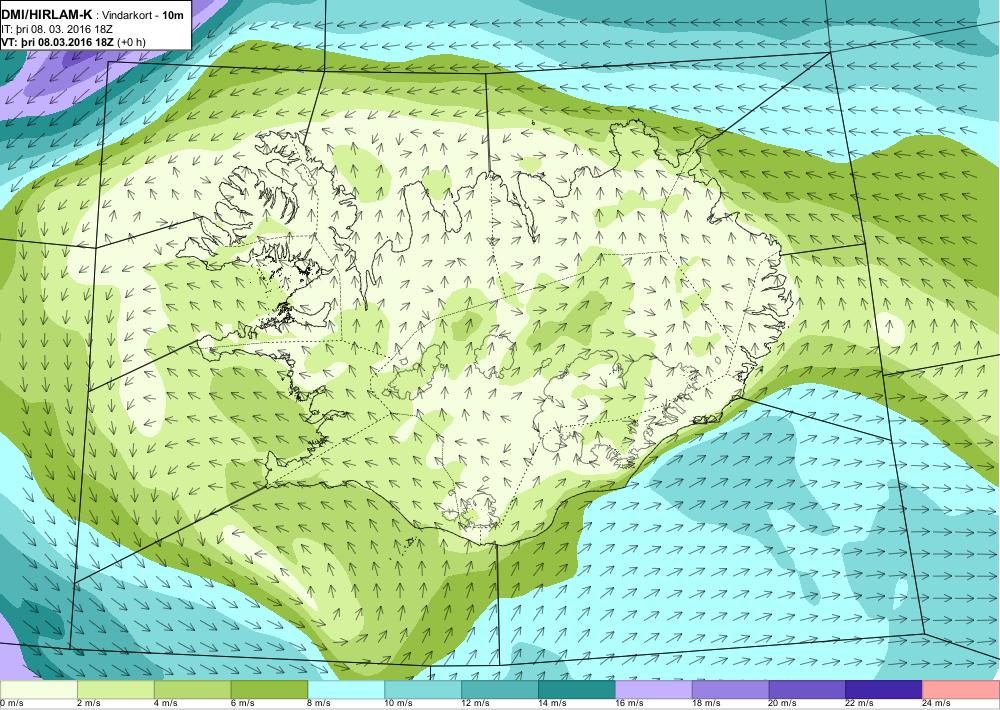Select the medium purple 18–20 m/s legend swatch
This screenshot has height=710, width=1000.
point(730,690)
